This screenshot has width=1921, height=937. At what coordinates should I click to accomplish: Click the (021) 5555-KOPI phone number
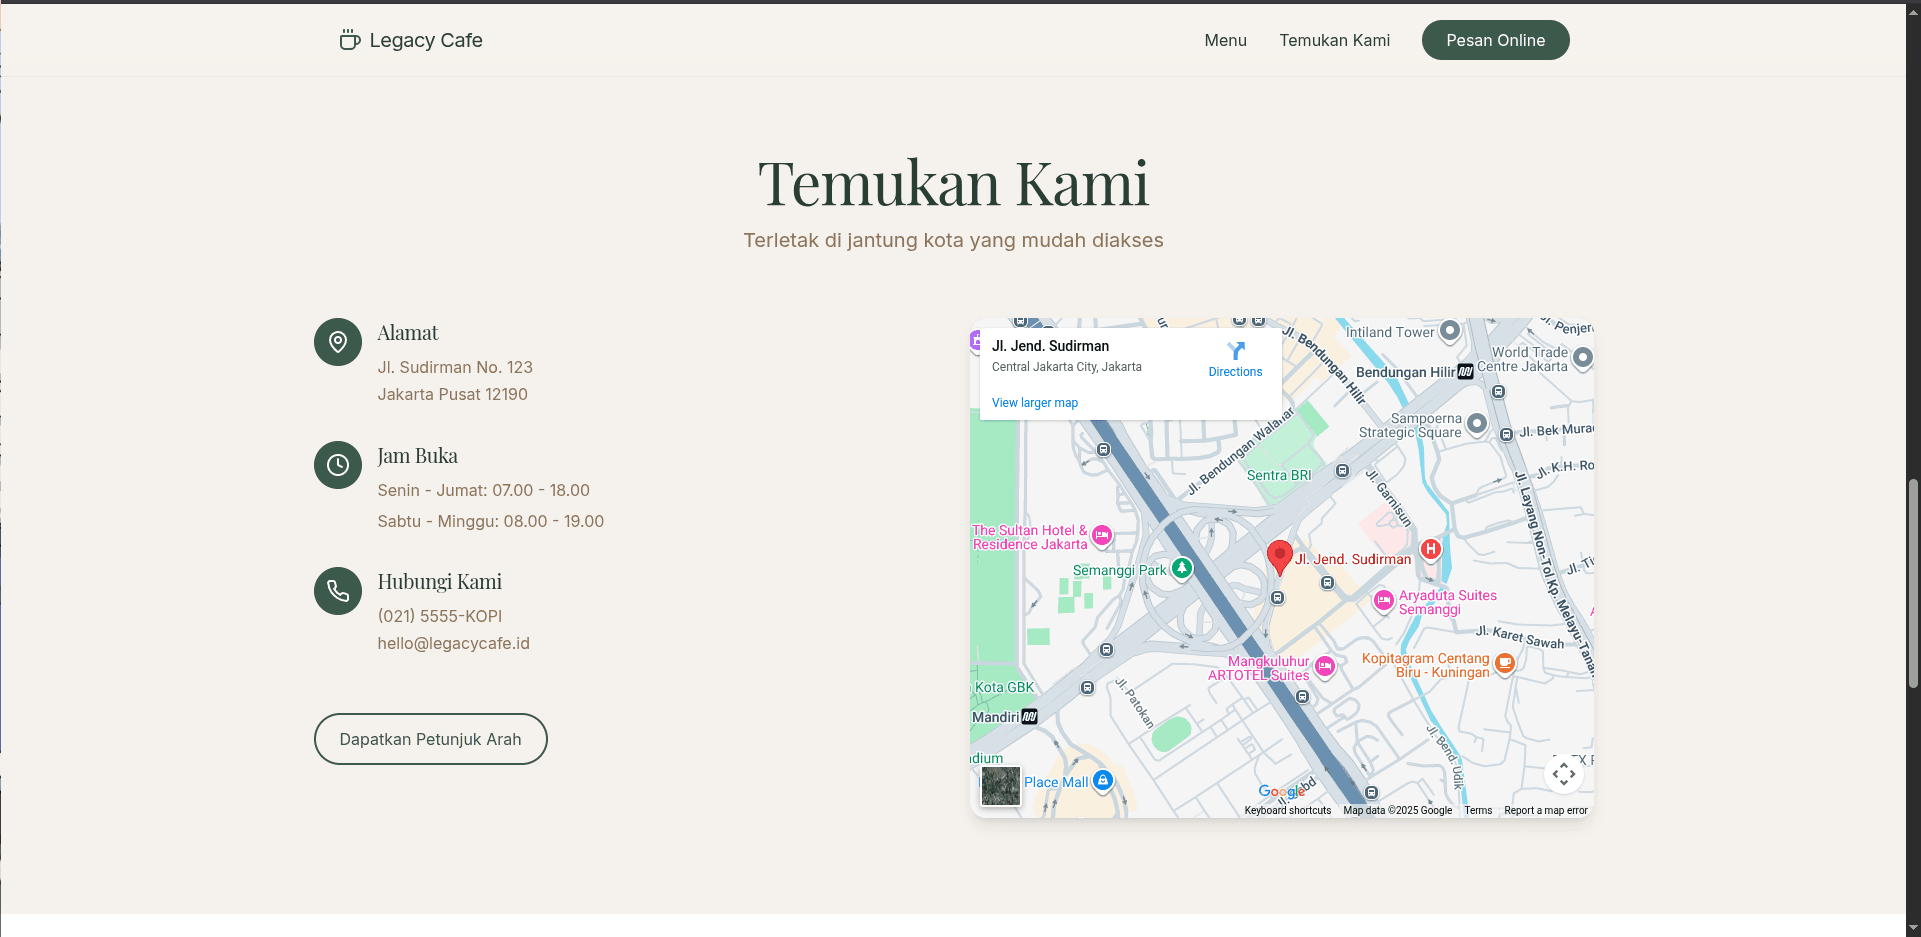[x=439, y=616]
